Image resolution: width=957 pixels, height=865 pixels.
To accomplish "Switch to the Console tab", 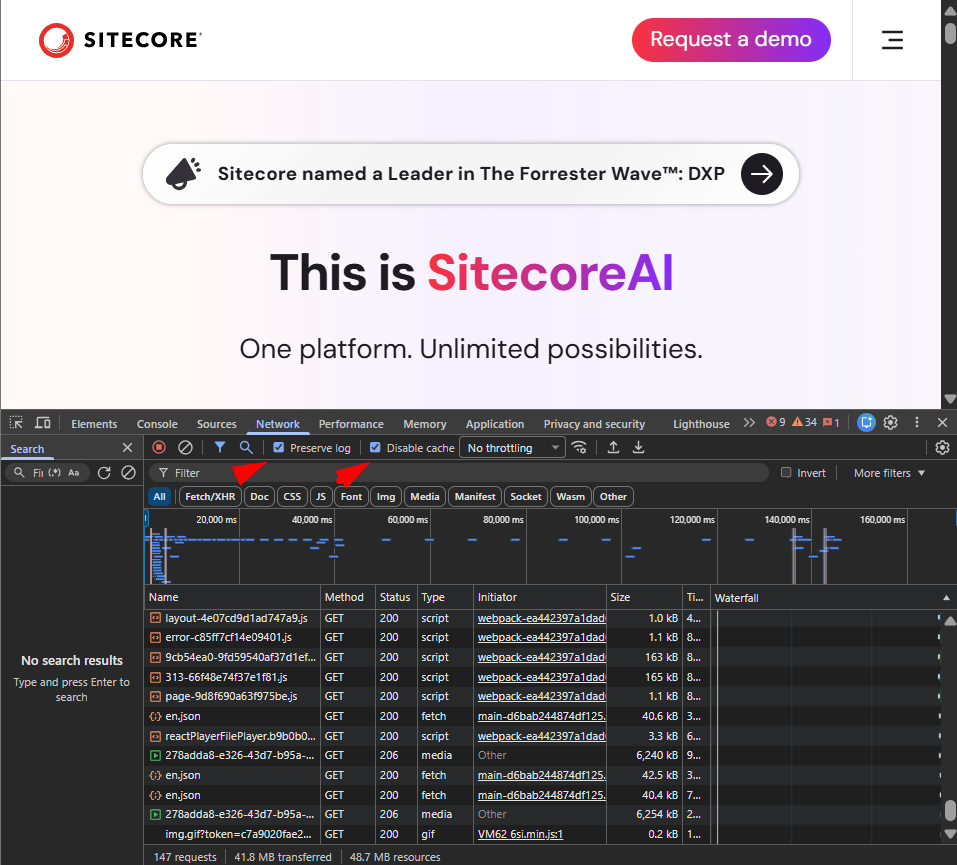I will 157,424.
